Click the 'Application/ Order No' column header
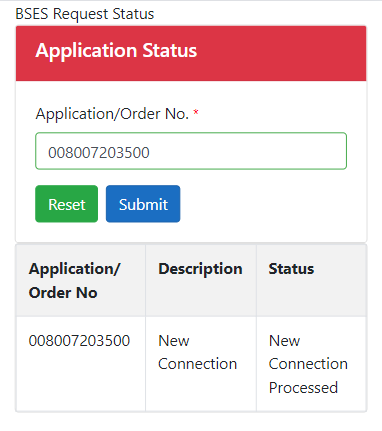Image resolution: width=382 pixels, height=431 pixels. tap(81, 280)
